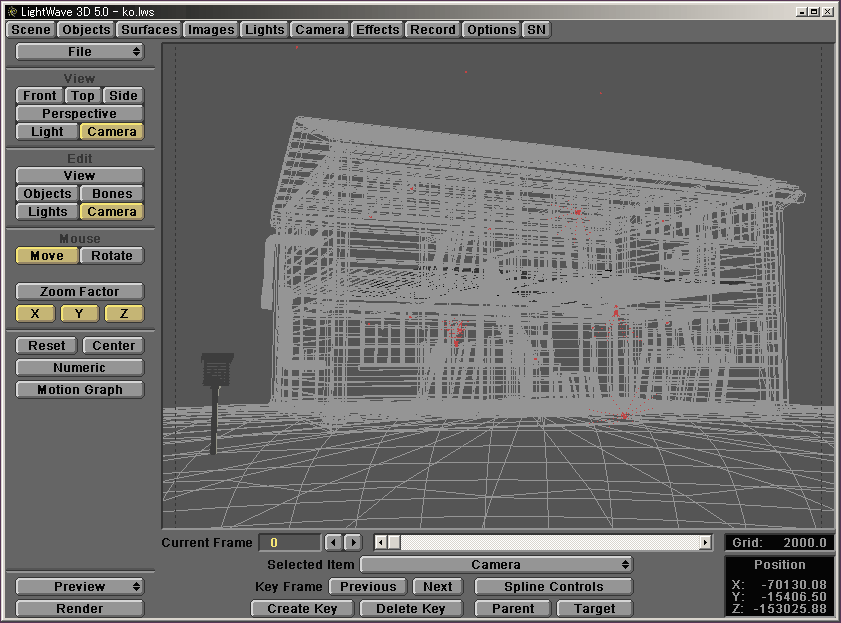Open the Preview dropdown
This screenshot has height=623, width=841.
pyautogui.click(x=80, y=587)
